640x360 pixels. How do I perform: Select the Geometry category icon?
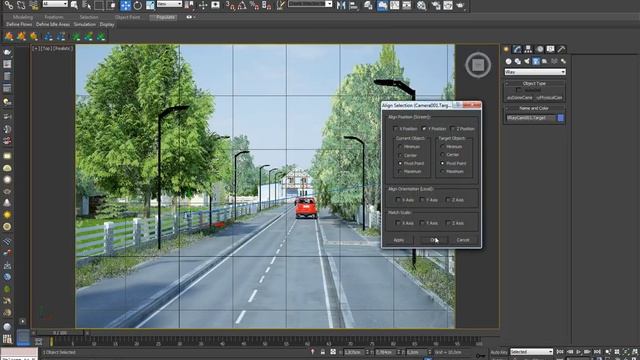508,61
